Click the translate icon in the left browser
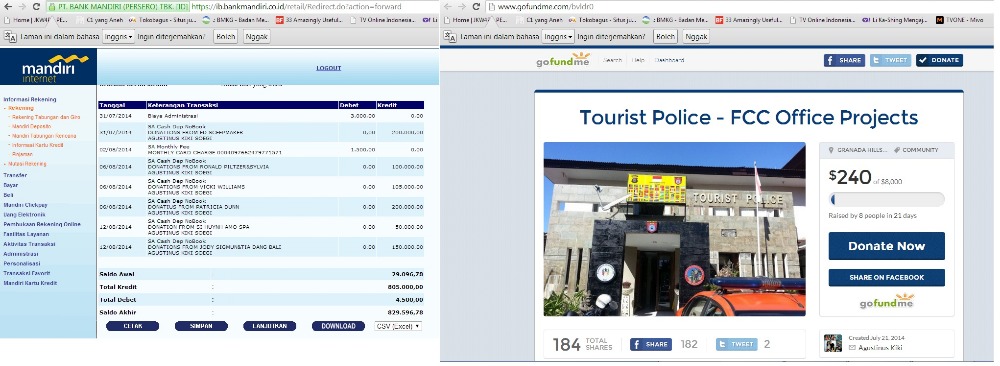Image resolution: width=1000 pixels, height=366 pixels. coord(8,36)
